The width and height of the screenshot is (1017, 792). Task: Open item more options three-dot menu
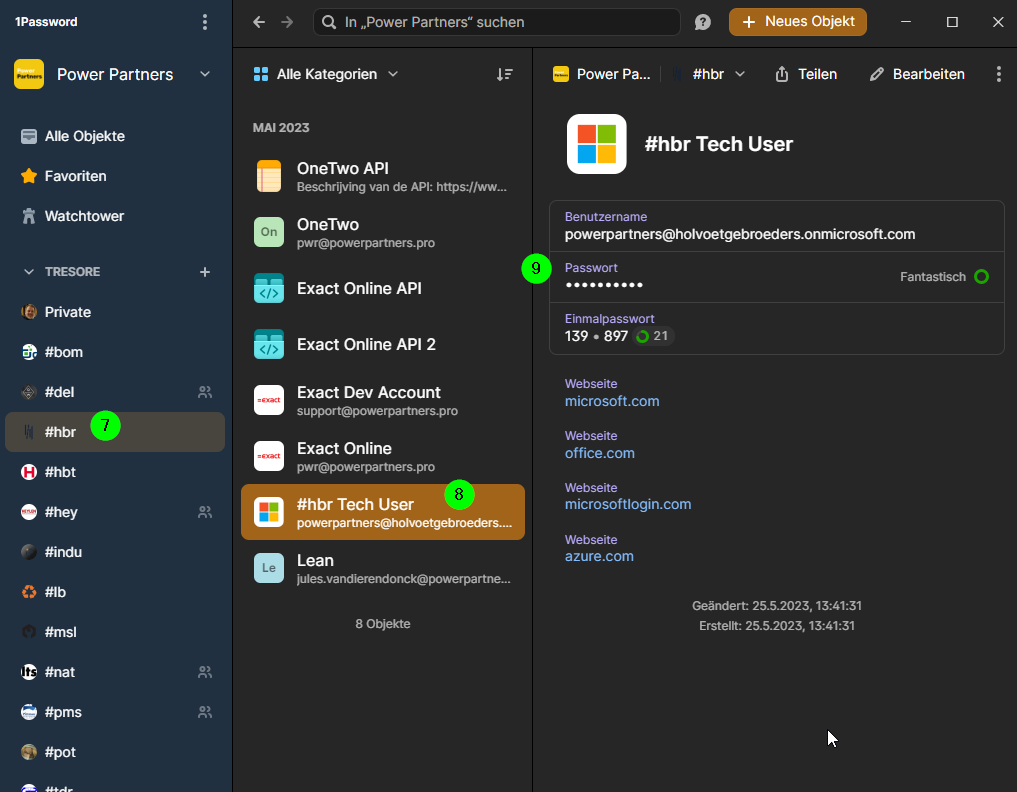click(x=998, y=74)
